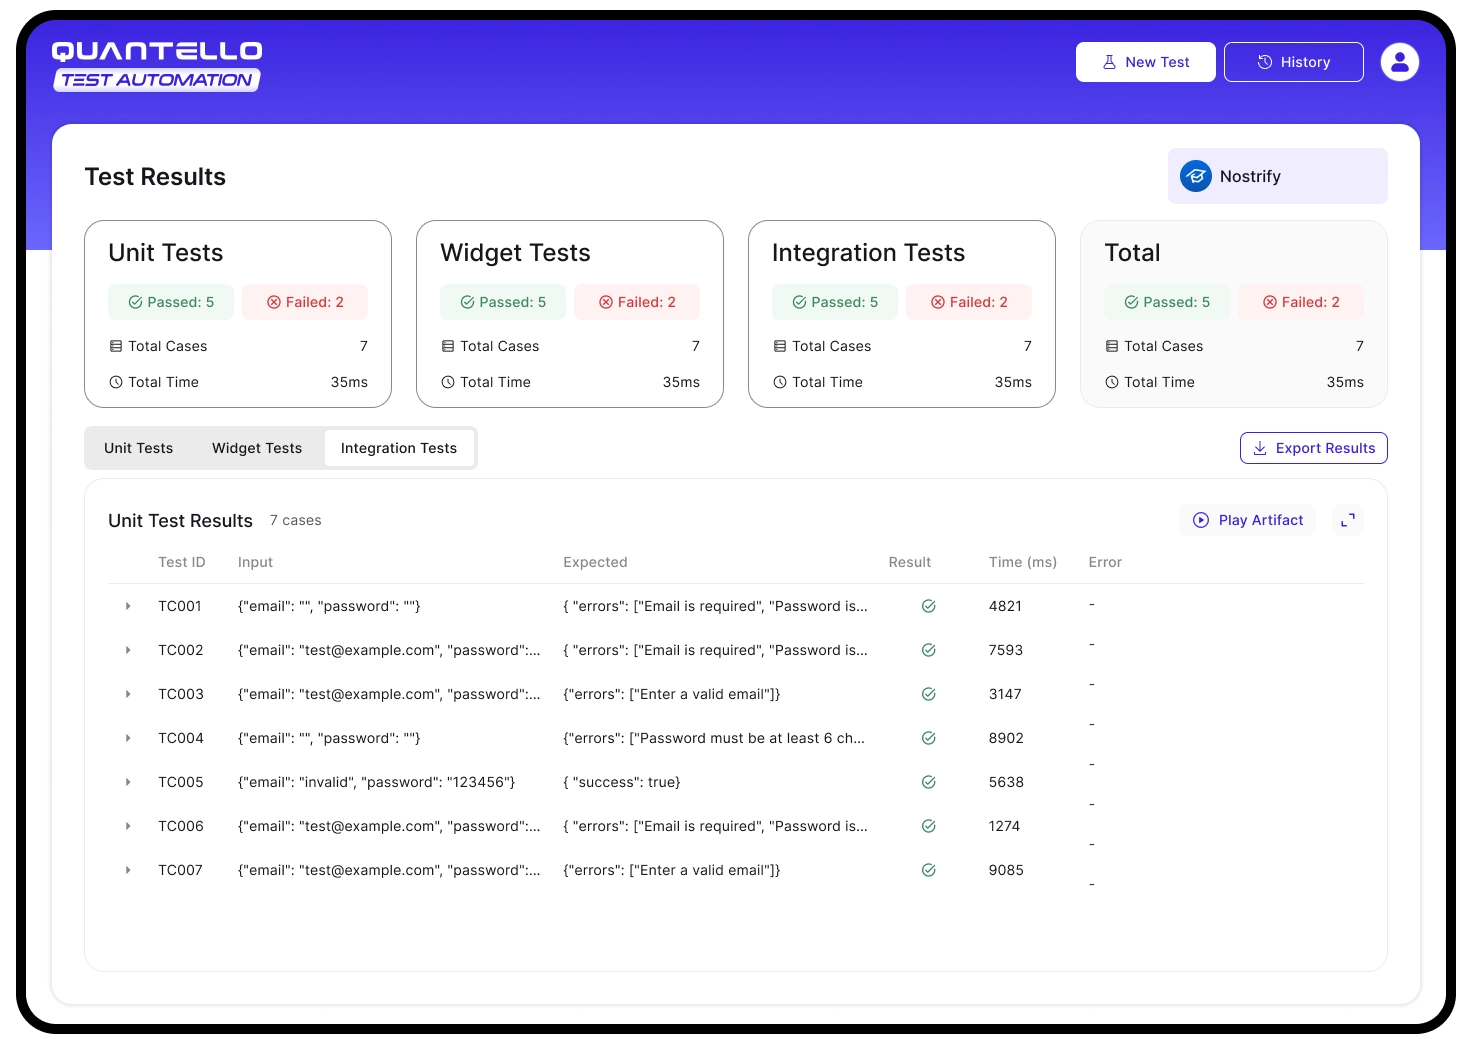1472x1056 pixels.
Task: Click the passed check icon in TC004 row
Action: 928,738
